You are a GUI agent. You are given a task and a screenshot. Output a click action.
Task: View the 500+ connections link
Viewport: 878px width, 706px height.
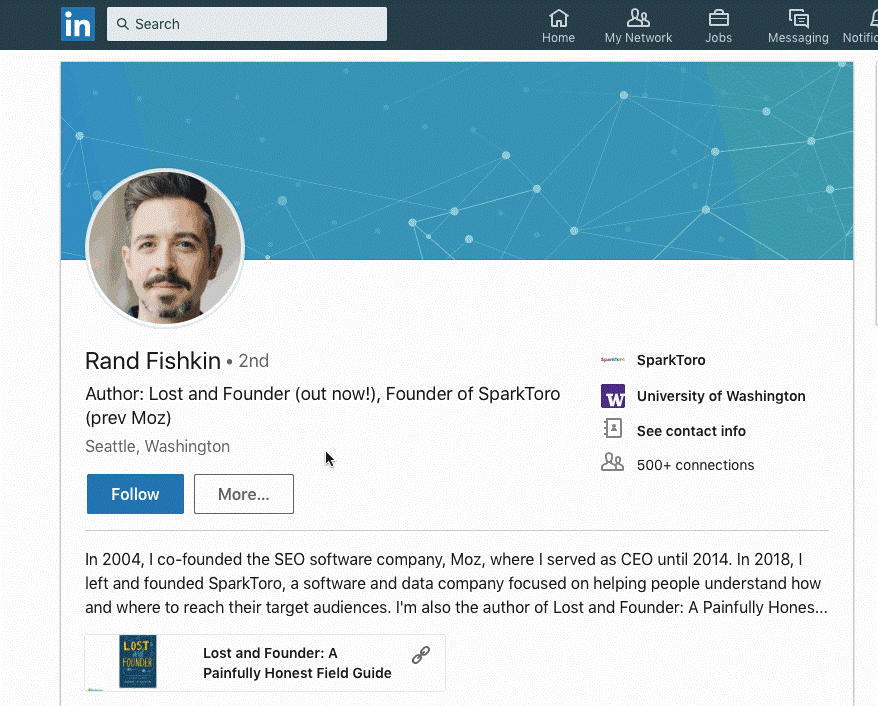[695, 465]
